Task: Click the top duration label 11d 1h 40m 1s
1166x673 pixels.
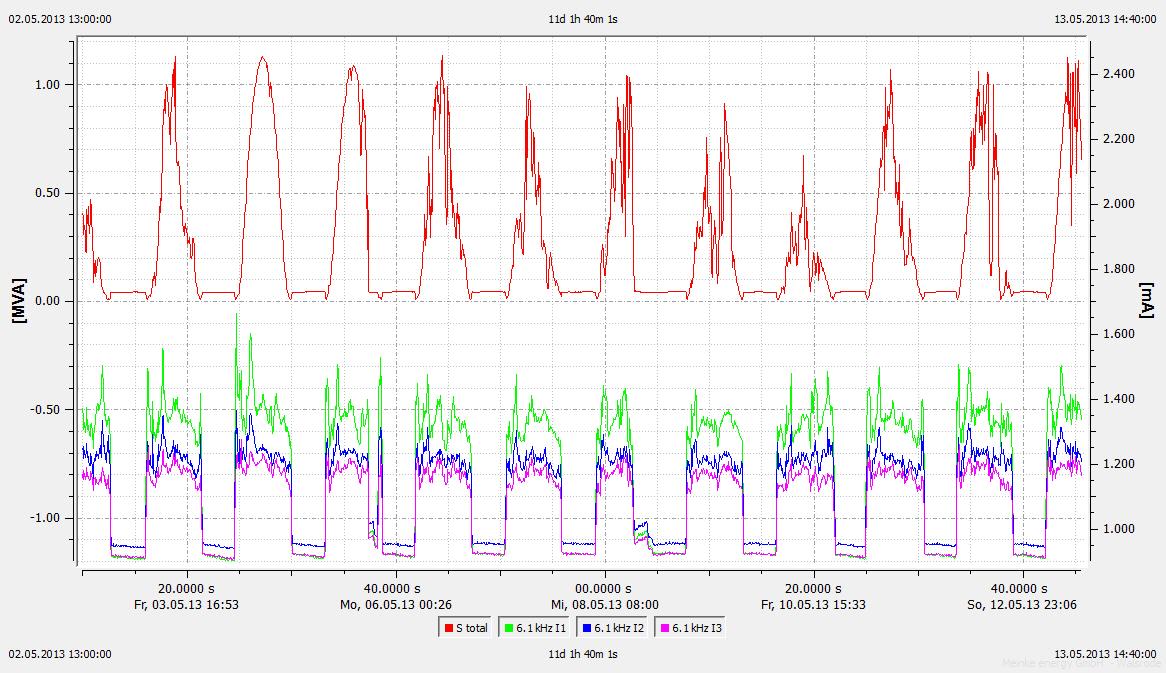Action: [583, 18]
